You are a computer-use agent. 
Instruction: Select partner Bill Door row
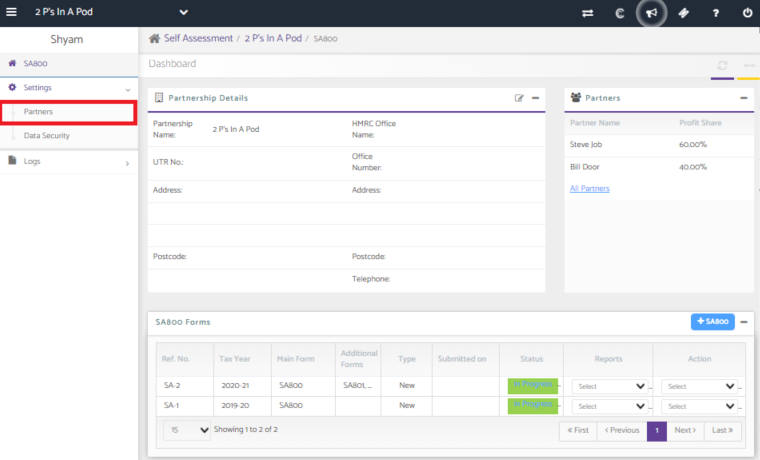[659, 167]
